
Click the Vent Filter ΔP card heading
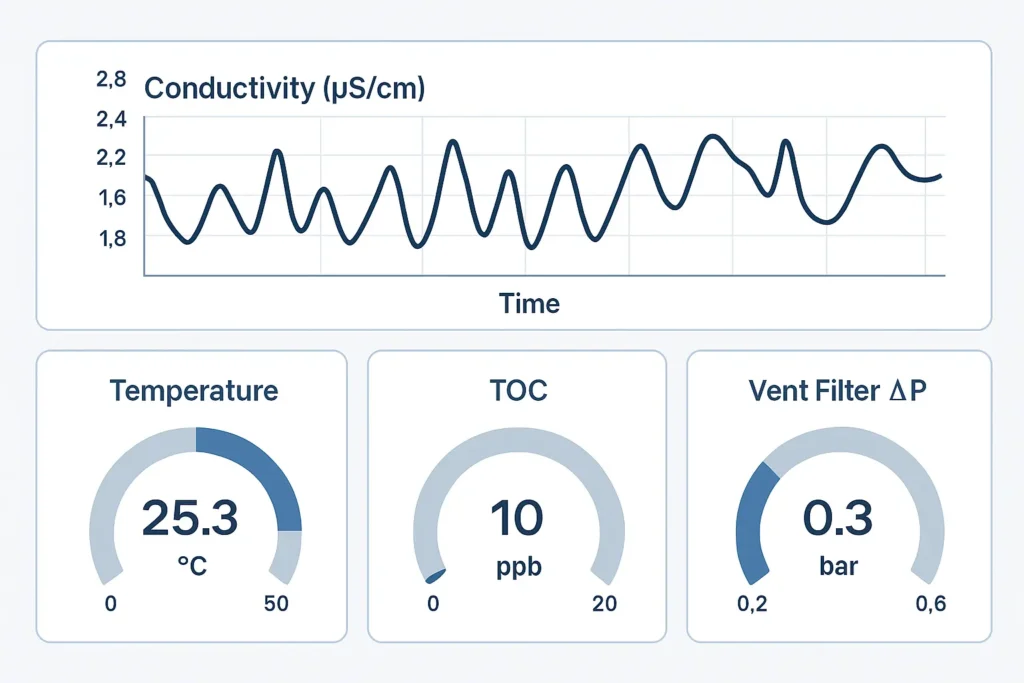pos(838,390)
